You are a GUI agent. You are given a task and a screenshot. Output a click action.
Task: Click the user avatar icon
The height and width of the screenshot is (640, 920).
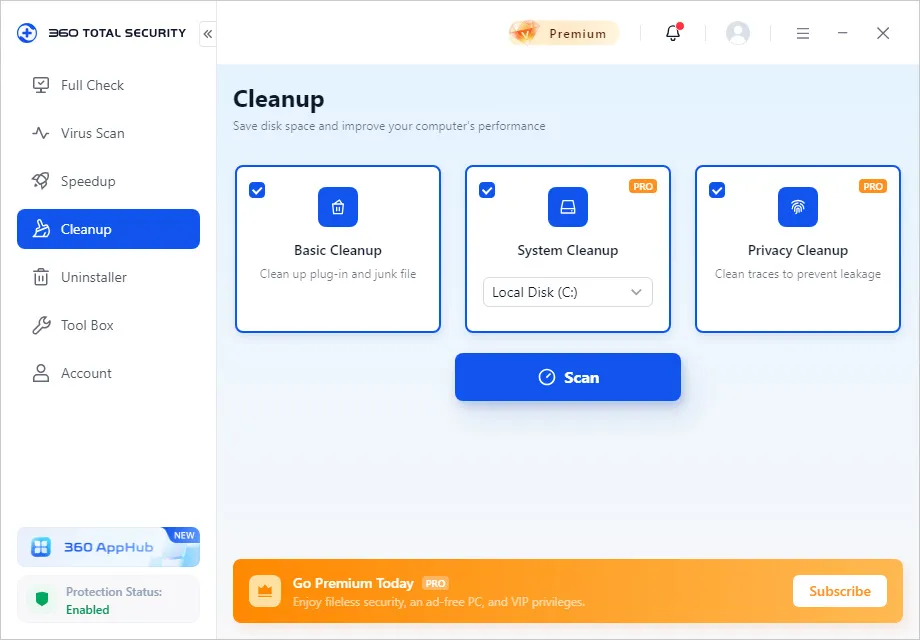(x=738, y=33)
